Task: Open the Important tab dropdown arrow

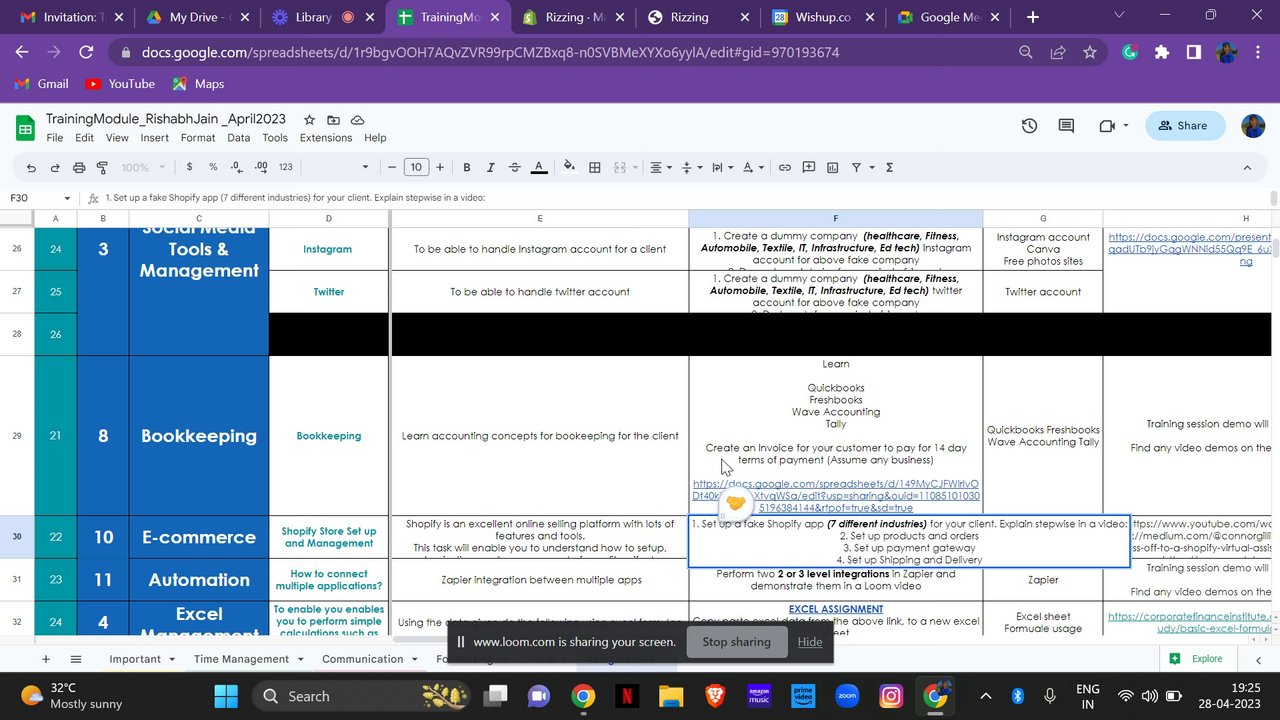Action: coord(172,659)
